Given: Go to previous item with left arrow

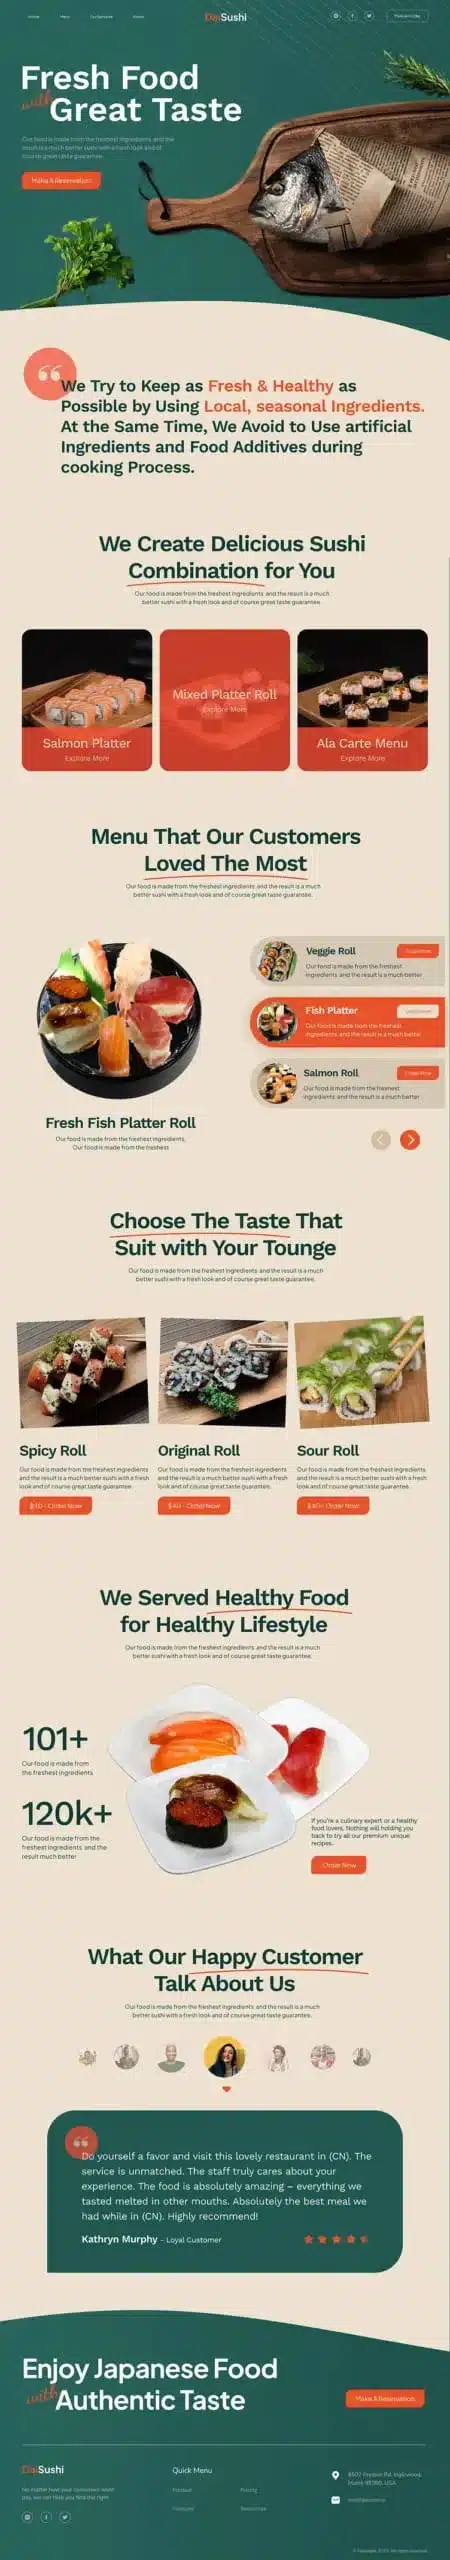Looking at the screenshot, I should coord(381,1139).
